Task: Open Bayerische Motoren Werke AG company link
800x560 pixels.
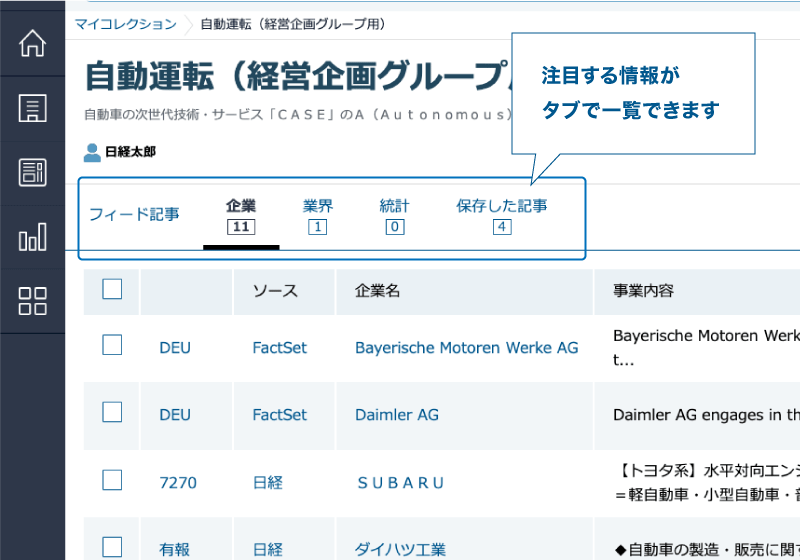Action: point(466,348)
